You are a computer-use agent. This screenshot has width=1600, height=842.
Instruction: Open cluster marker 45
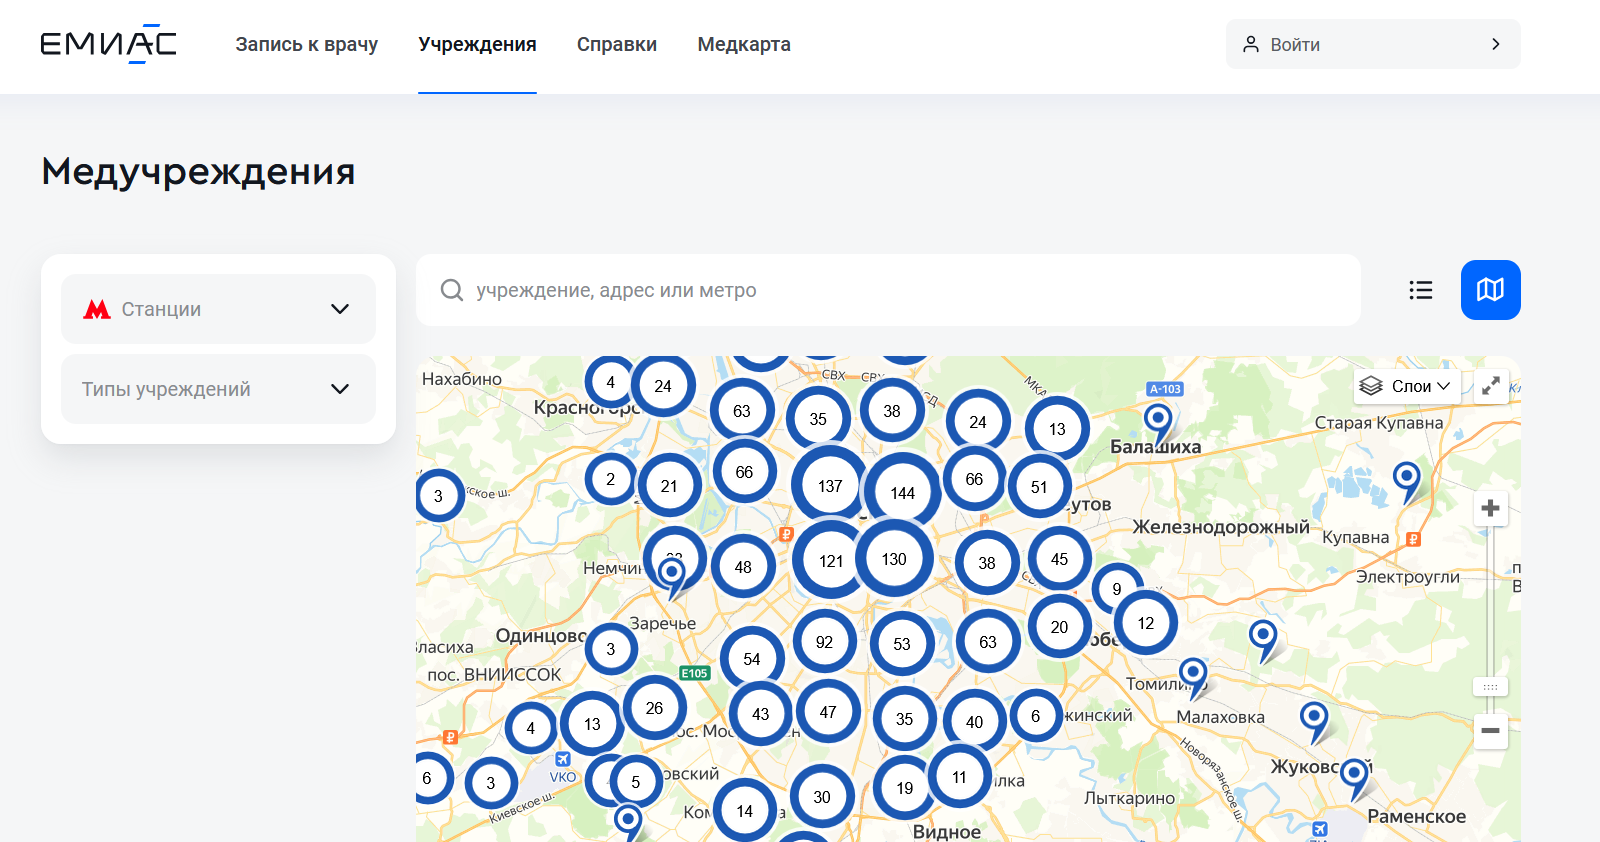tap(1059, 559)
